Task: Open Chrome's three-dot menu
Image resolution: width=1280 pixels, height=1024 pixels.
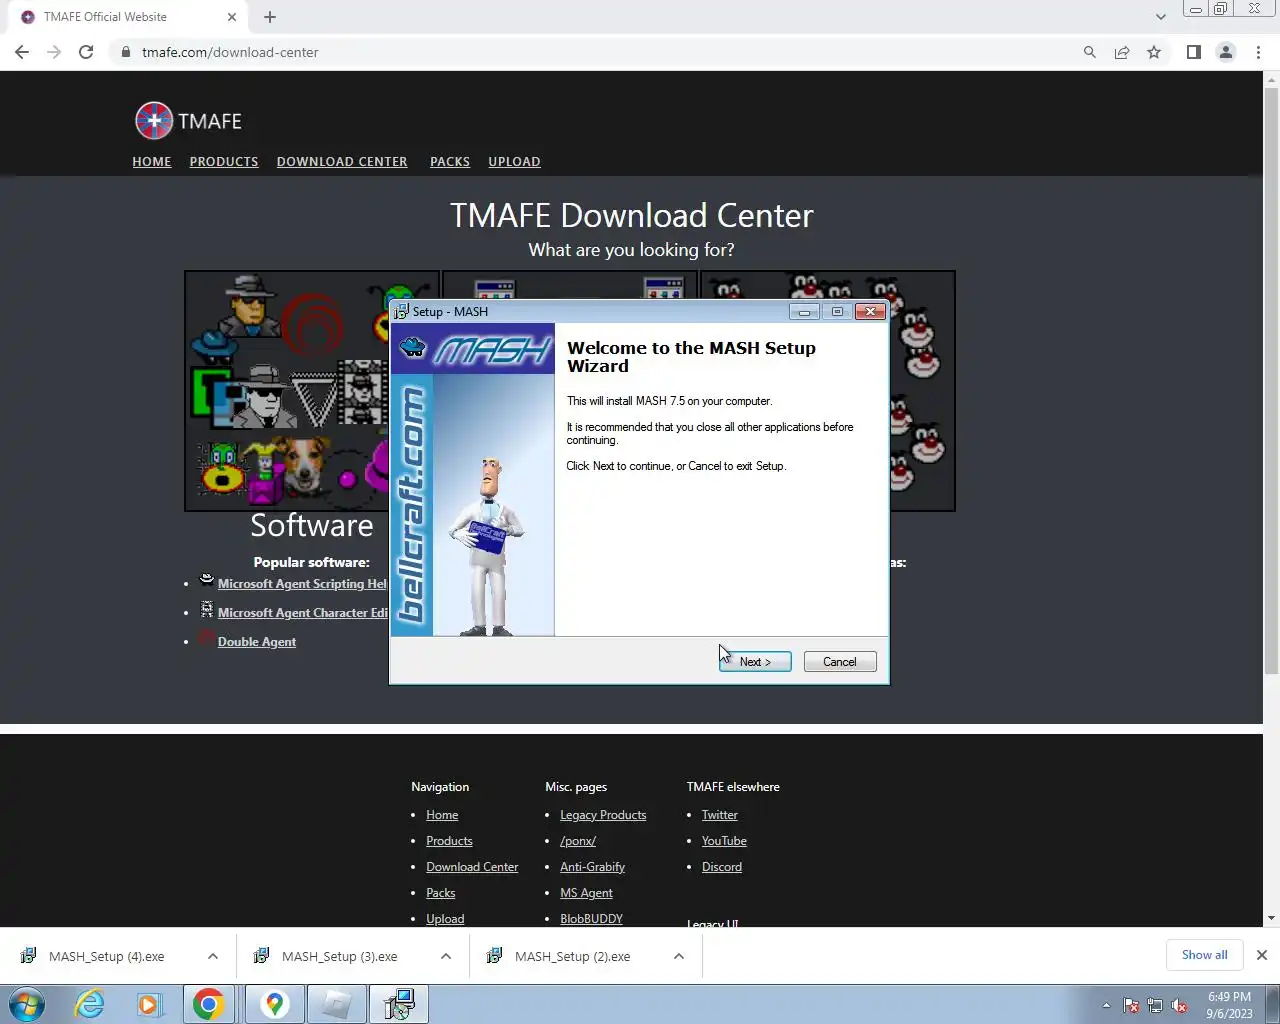Action: pos(1258,52)
